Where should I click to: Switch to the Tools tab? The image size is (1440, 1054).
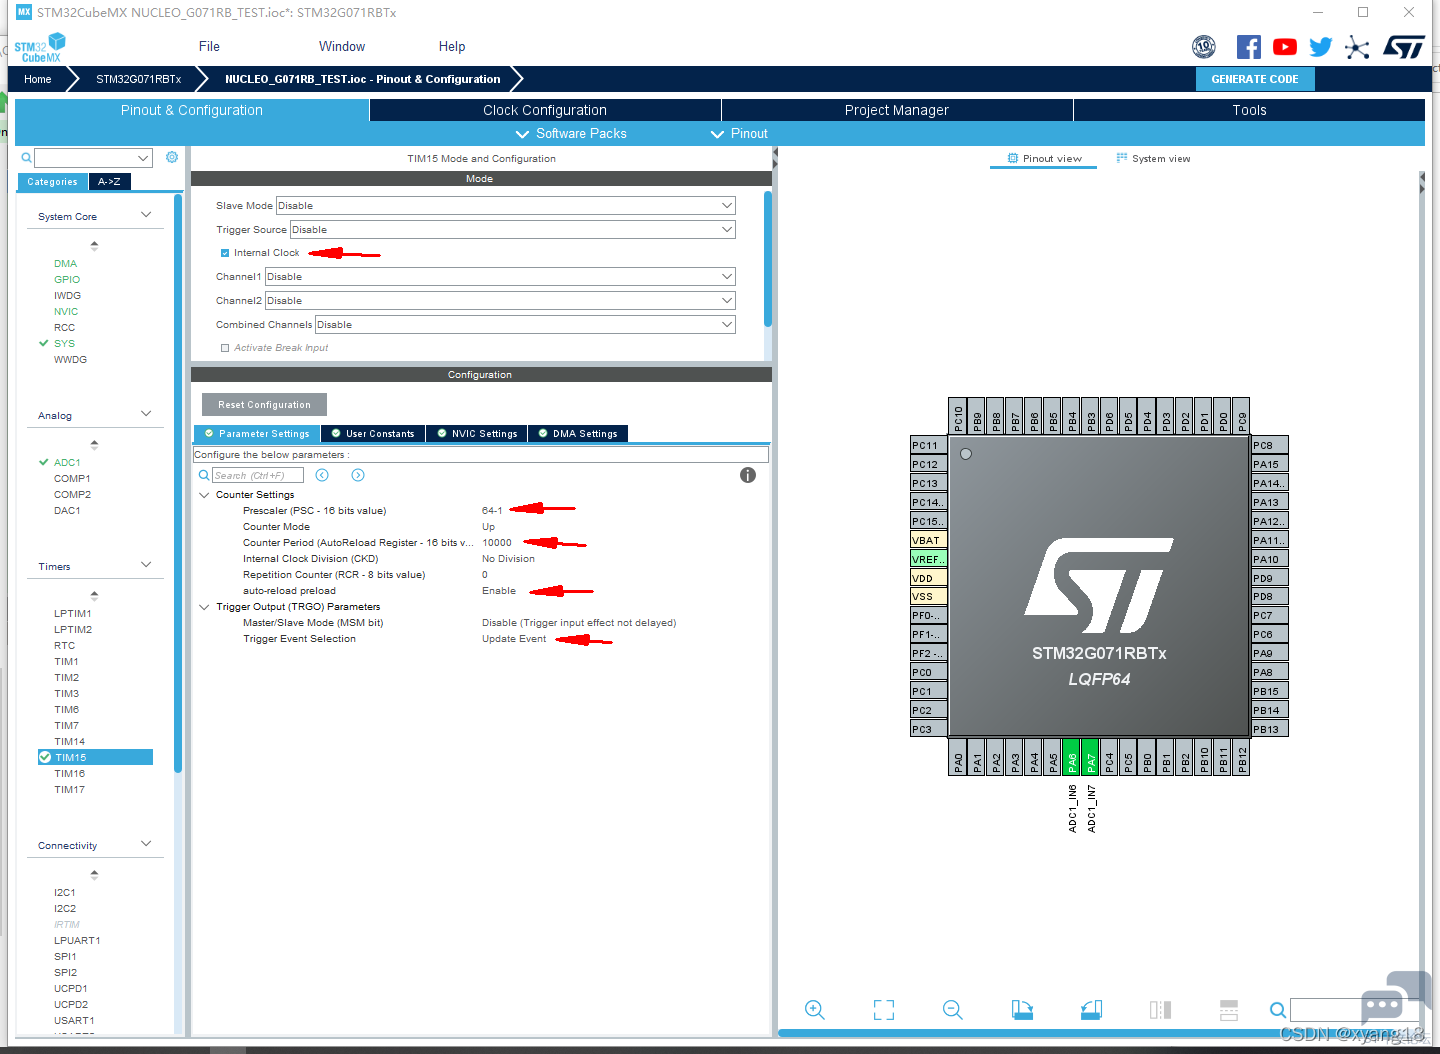(1249, 110)
